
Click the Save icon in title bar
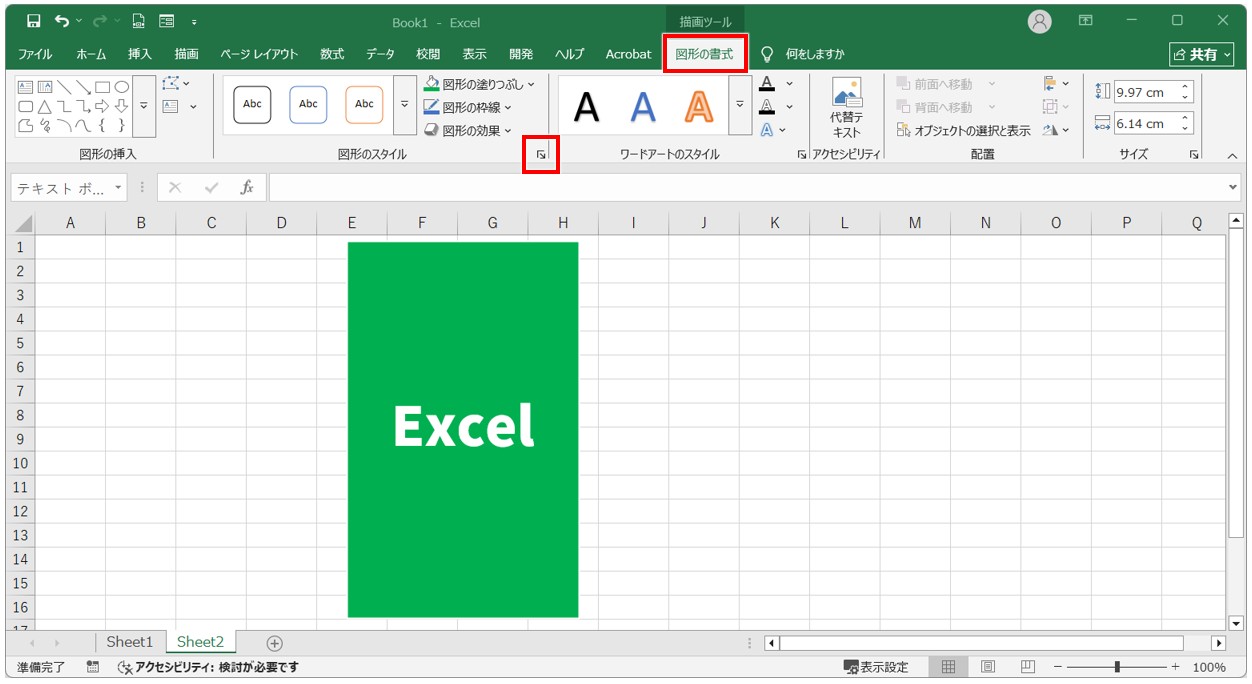[x=33, y=21]
